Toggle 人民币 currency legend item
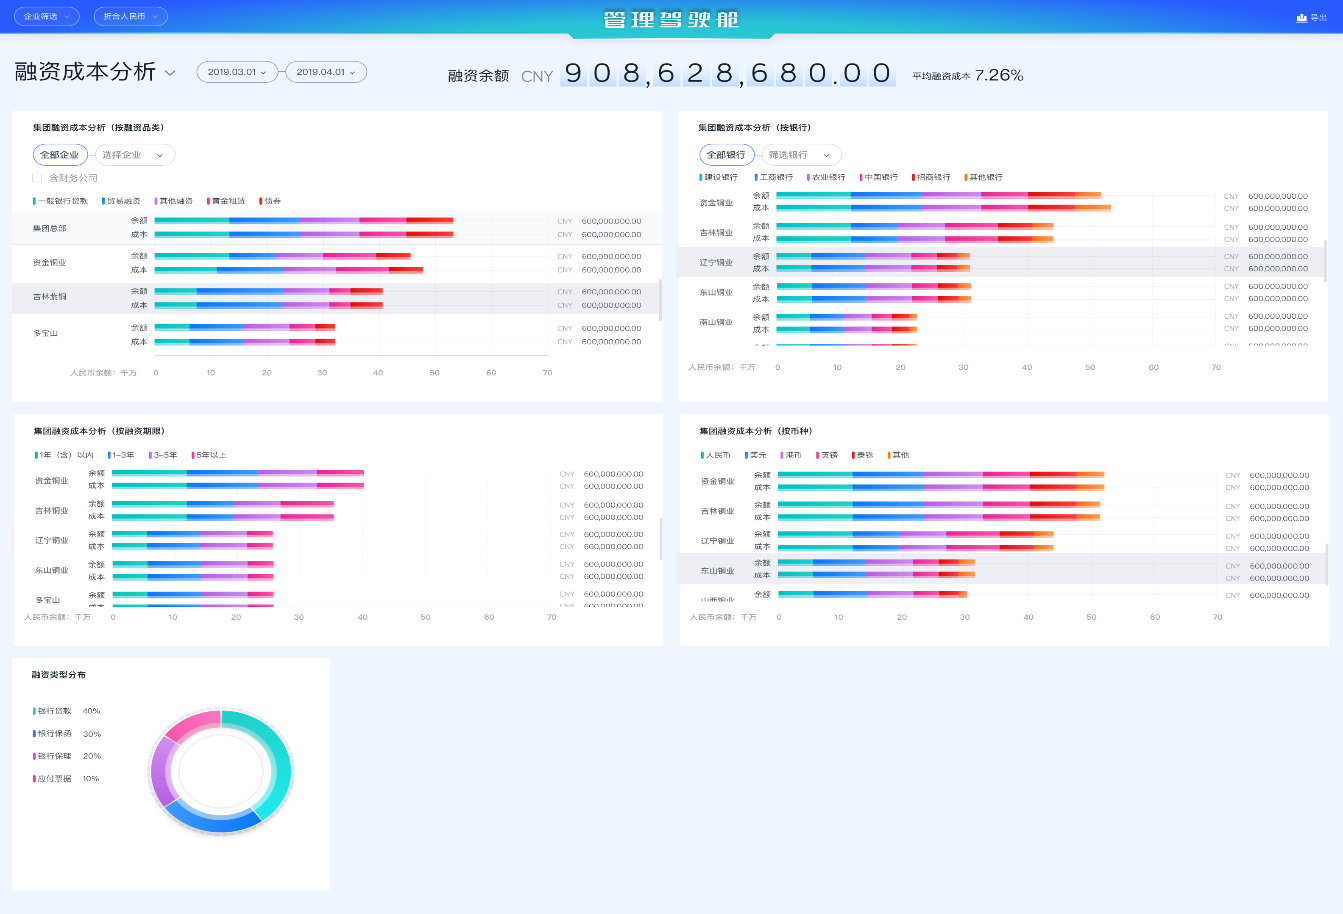 point(716,455)
